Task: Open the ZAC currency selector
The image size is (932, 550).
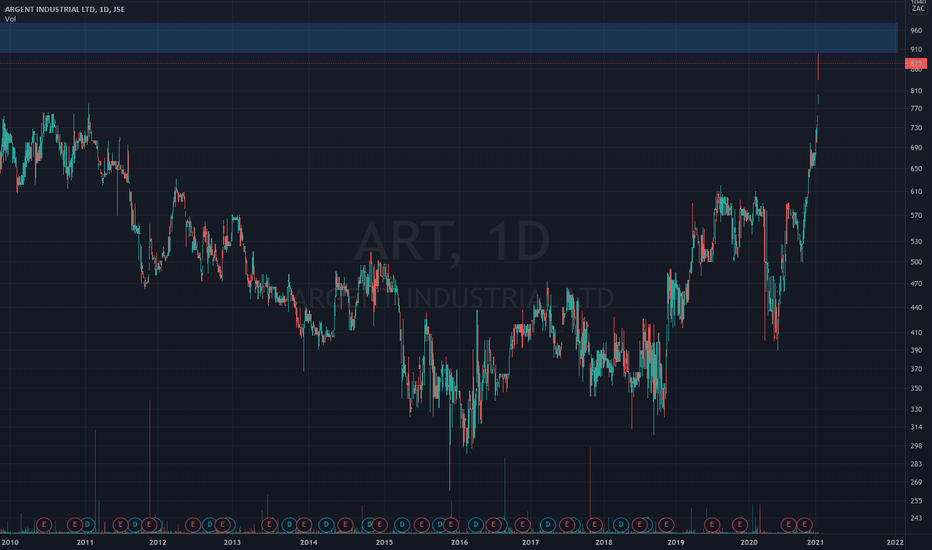Action: click(918, 8)
